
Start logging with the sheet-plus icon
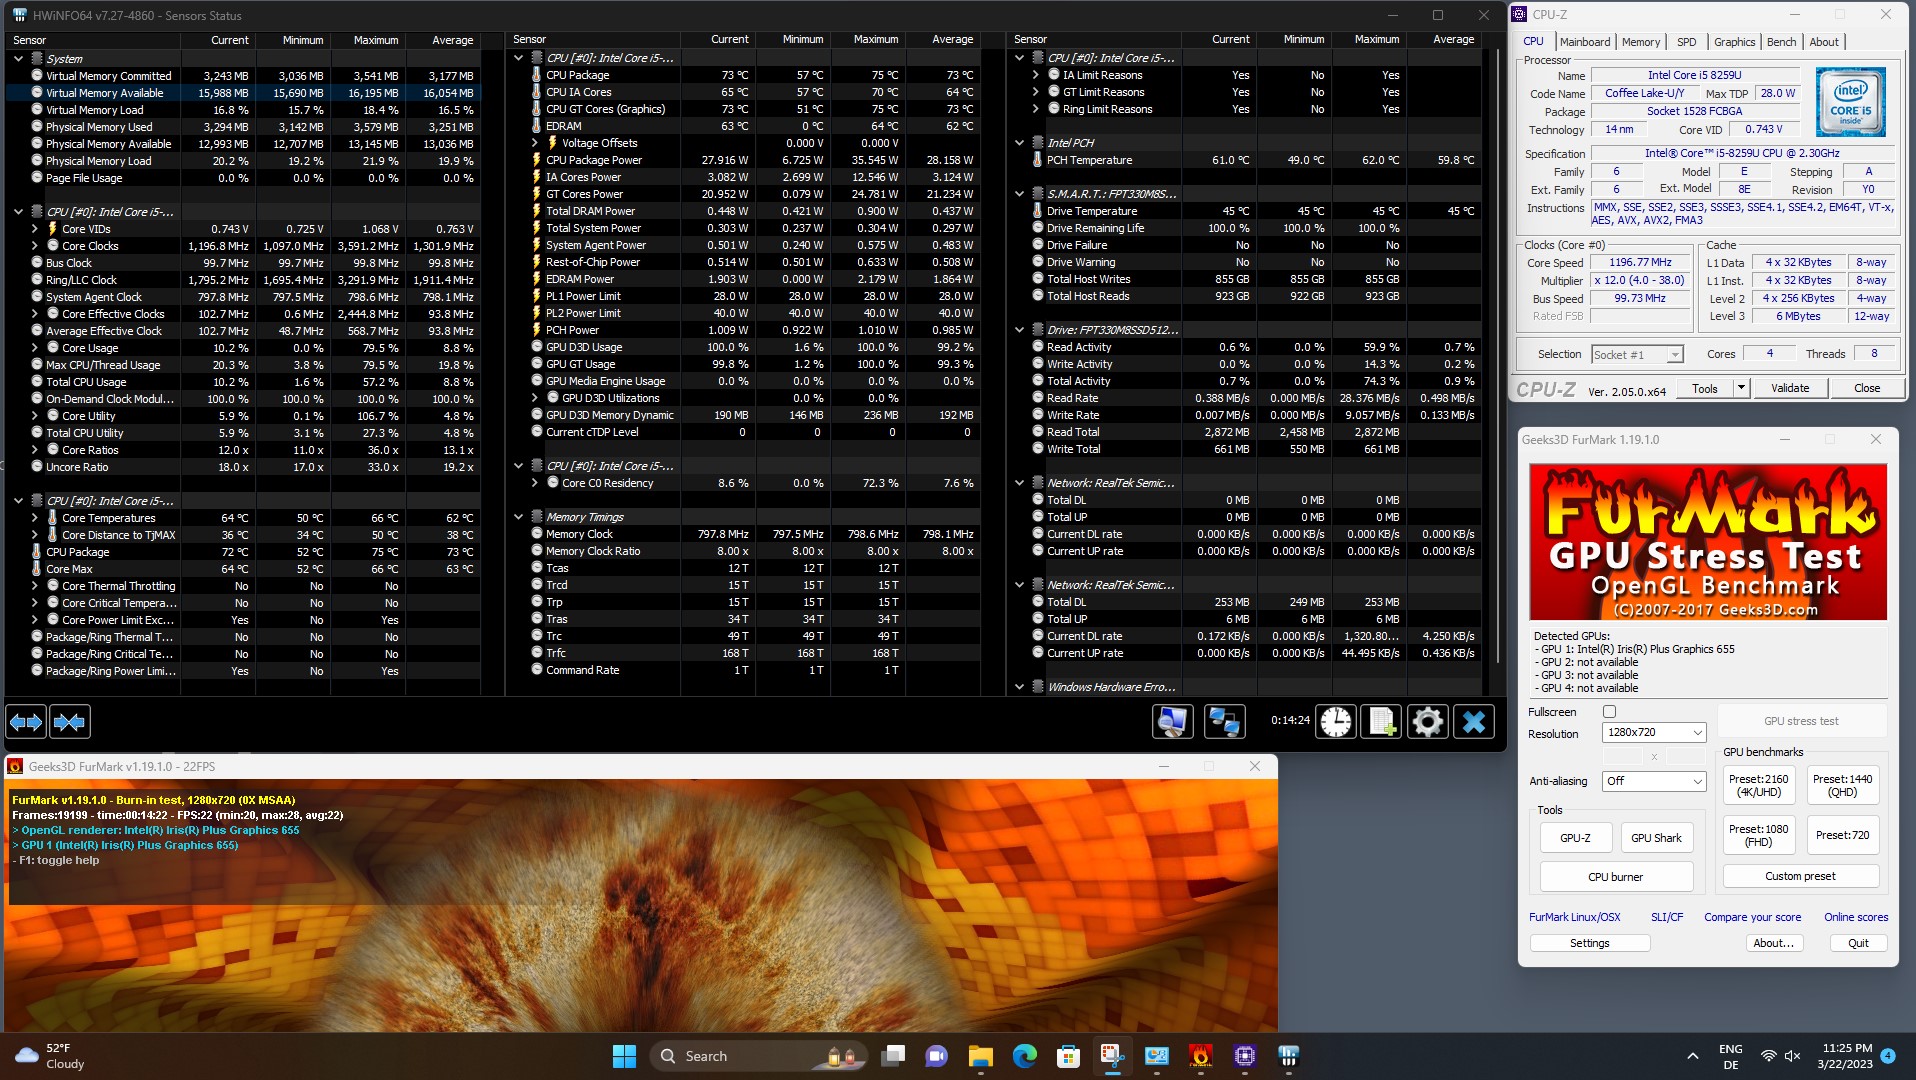tap(1382, 721)
